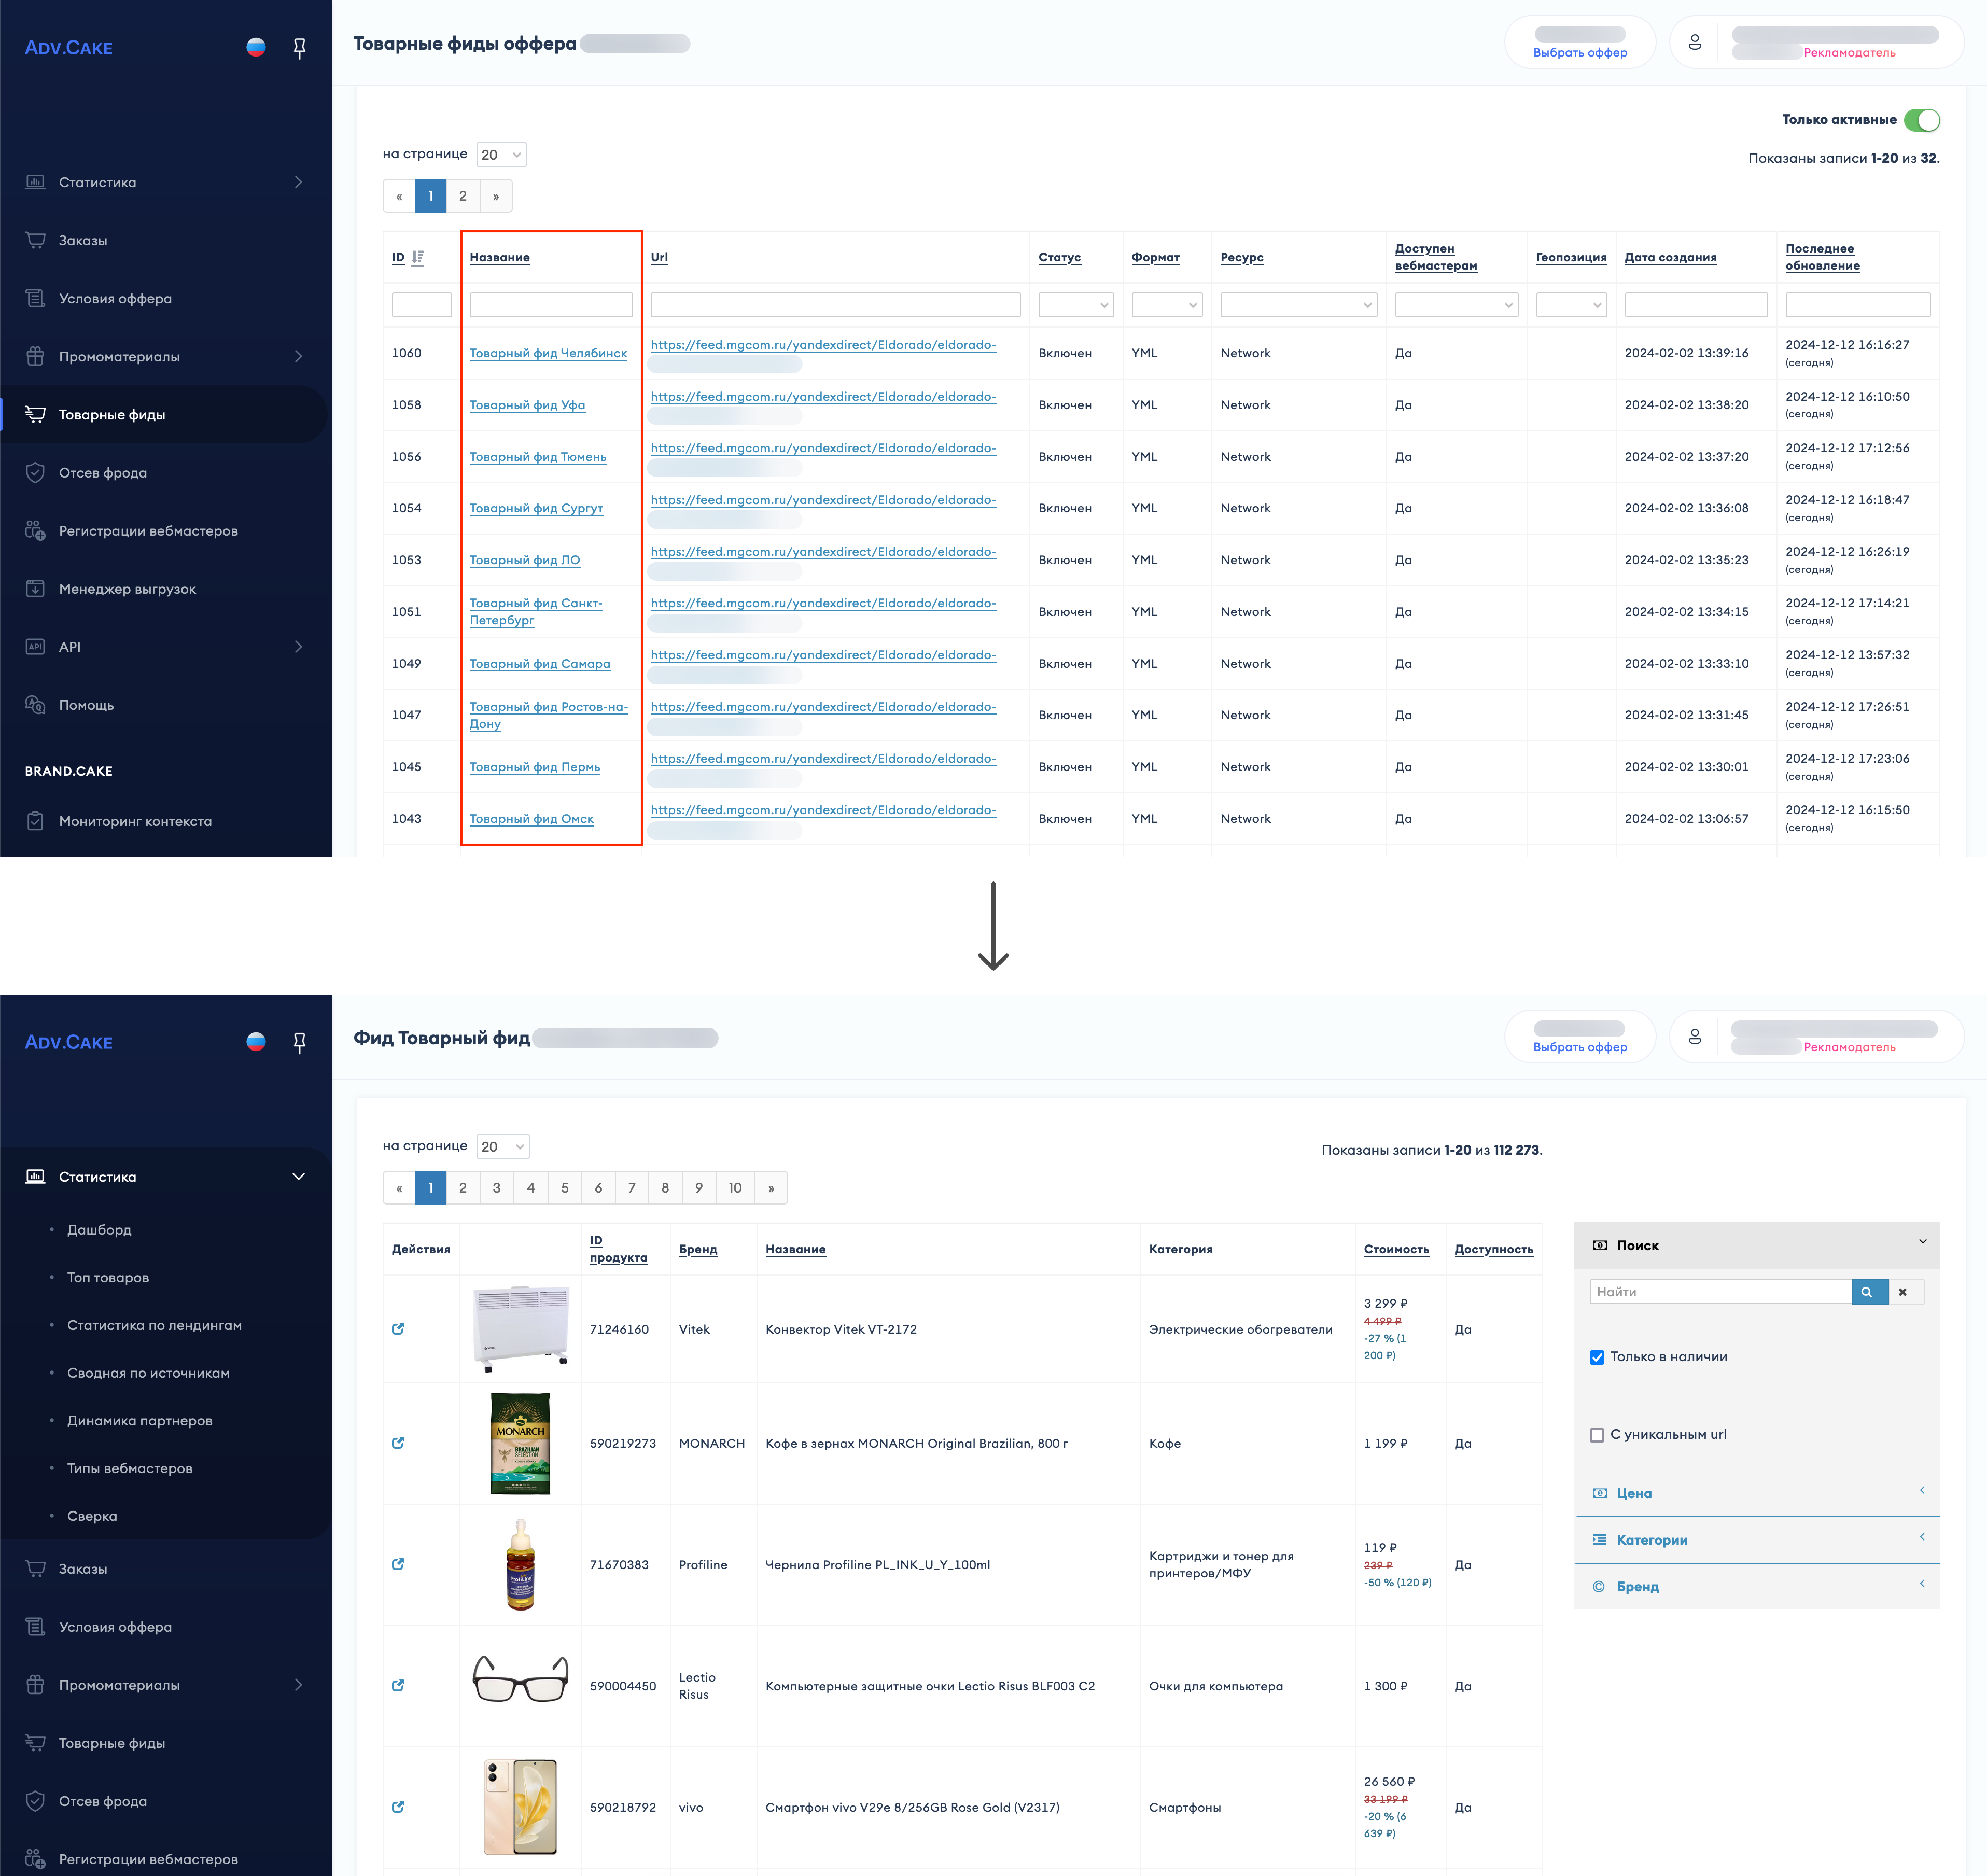
Task: Open the feed URL in the row with ID 1058
Action: pyautogui.click(x=823, y=397)
